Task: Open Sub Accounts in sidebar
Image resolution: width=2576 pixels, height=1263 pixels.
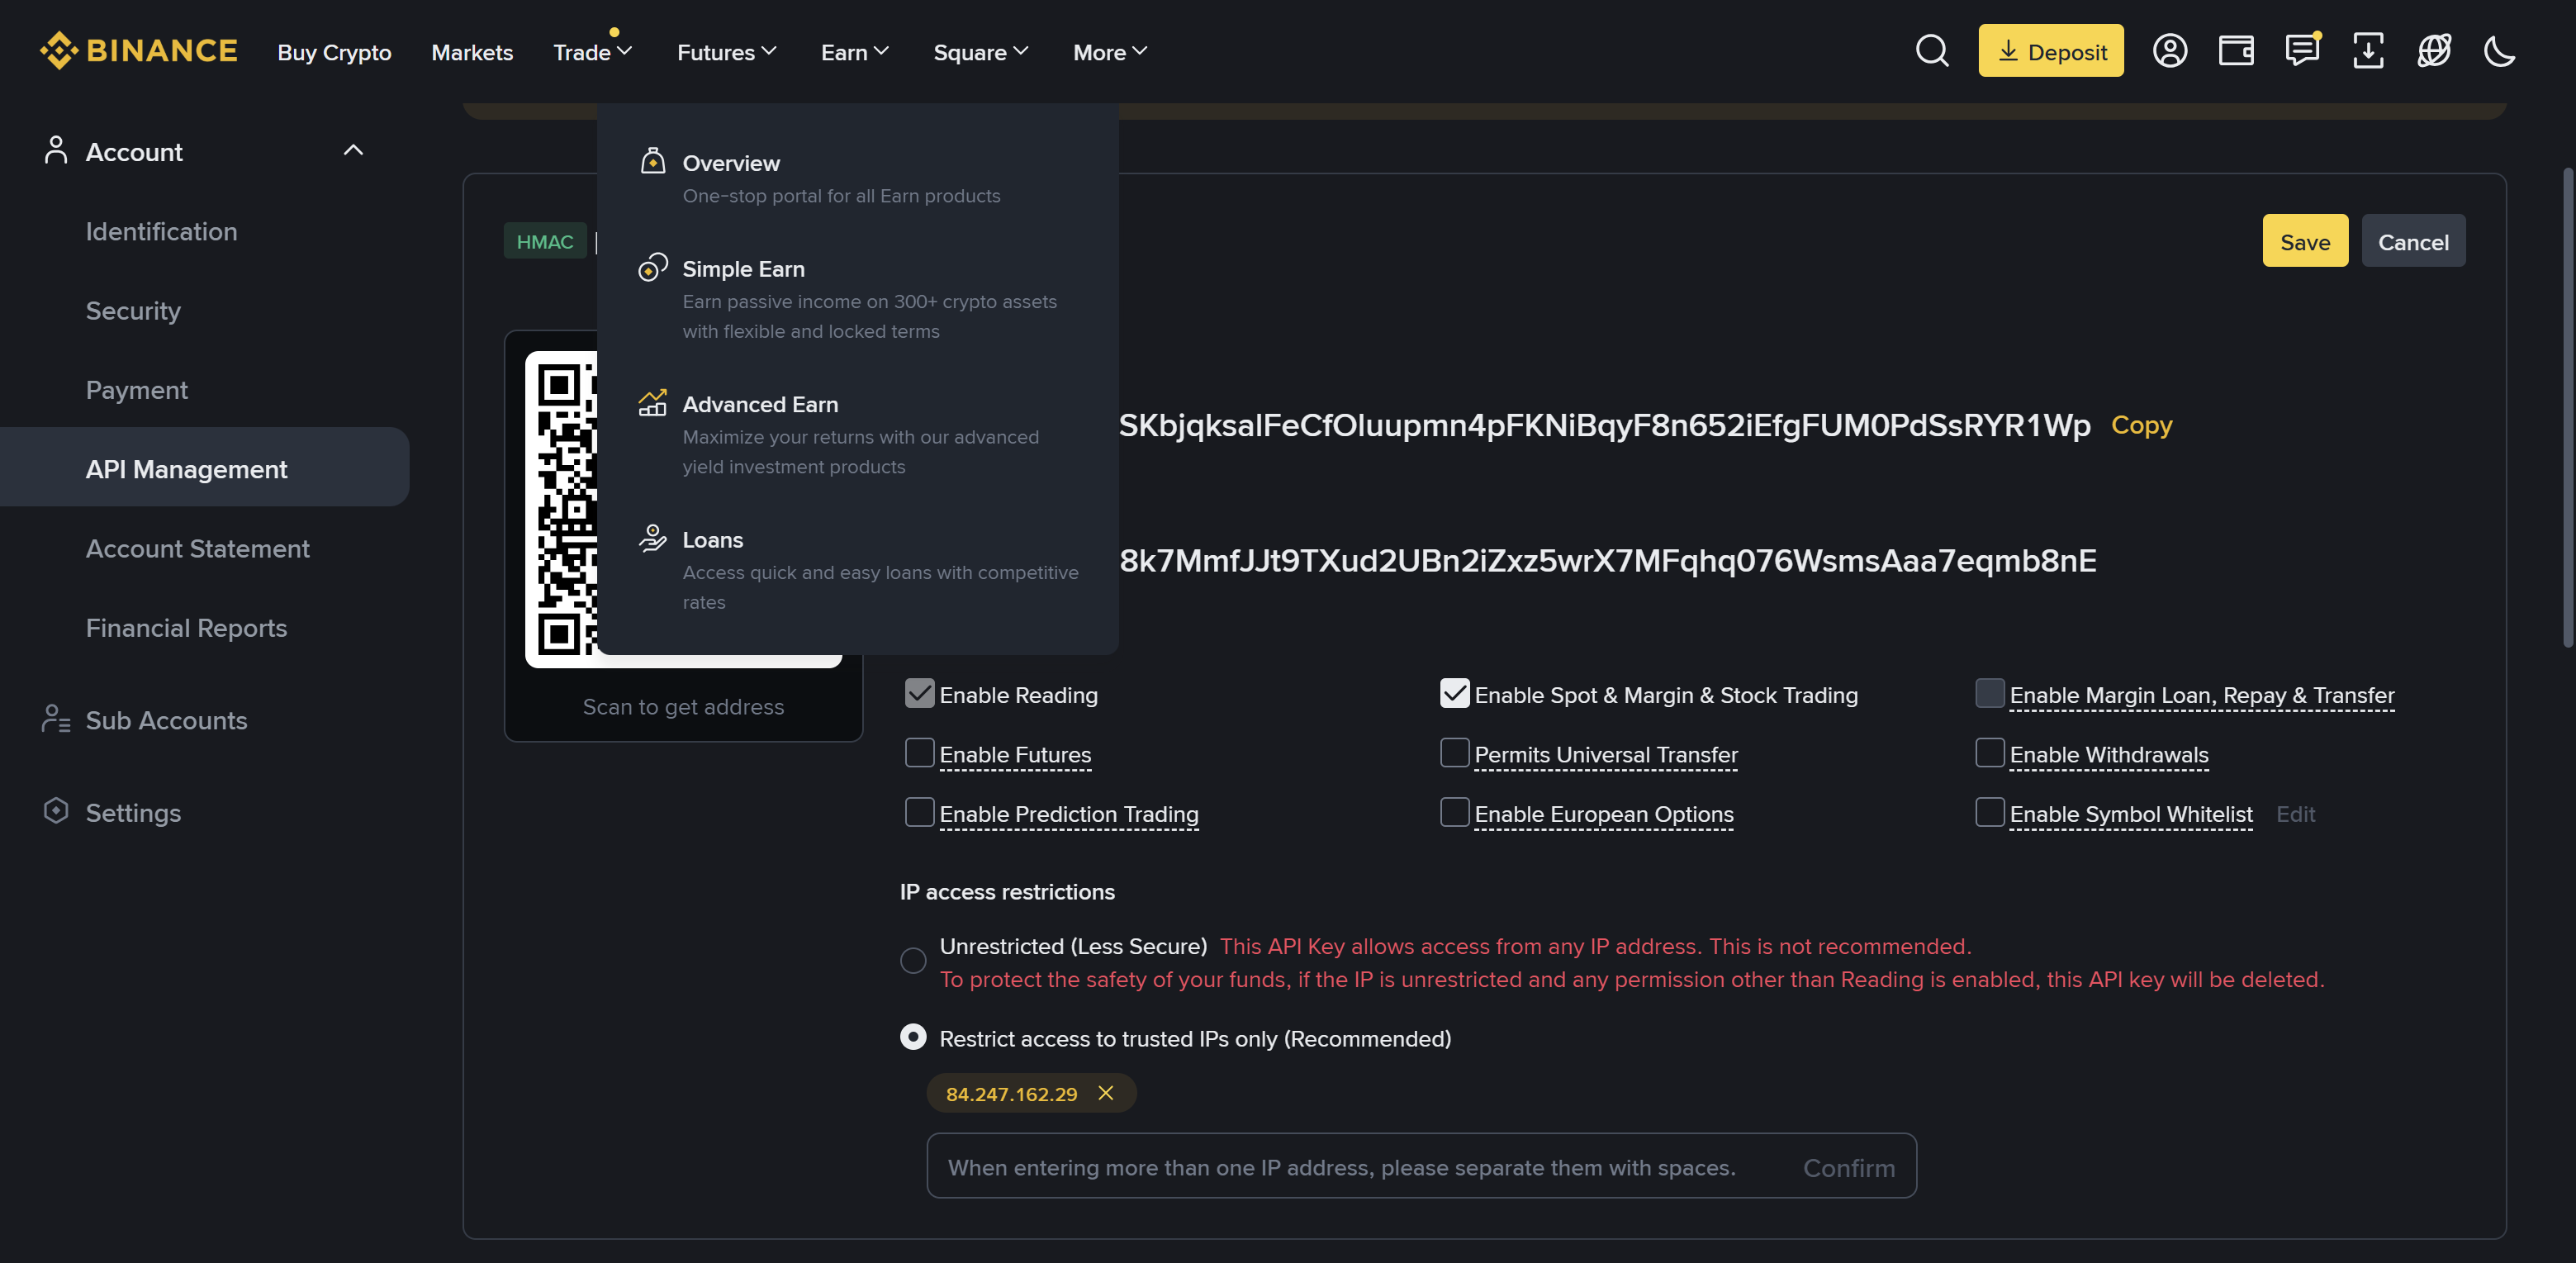Action: point(166,720)
